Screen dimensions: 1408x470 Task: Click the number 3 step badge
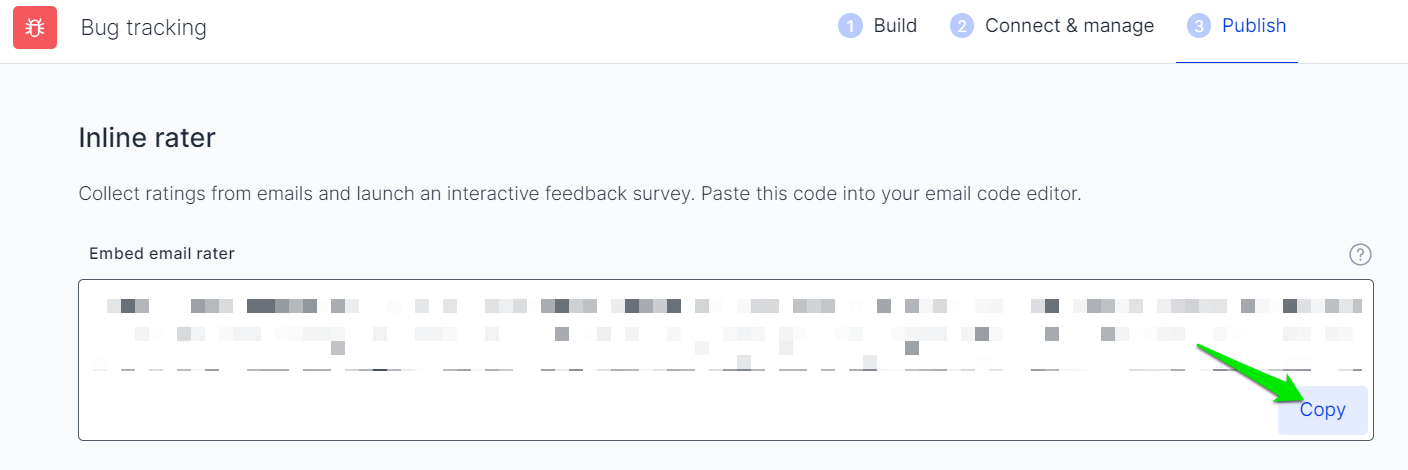point(1198,26)
